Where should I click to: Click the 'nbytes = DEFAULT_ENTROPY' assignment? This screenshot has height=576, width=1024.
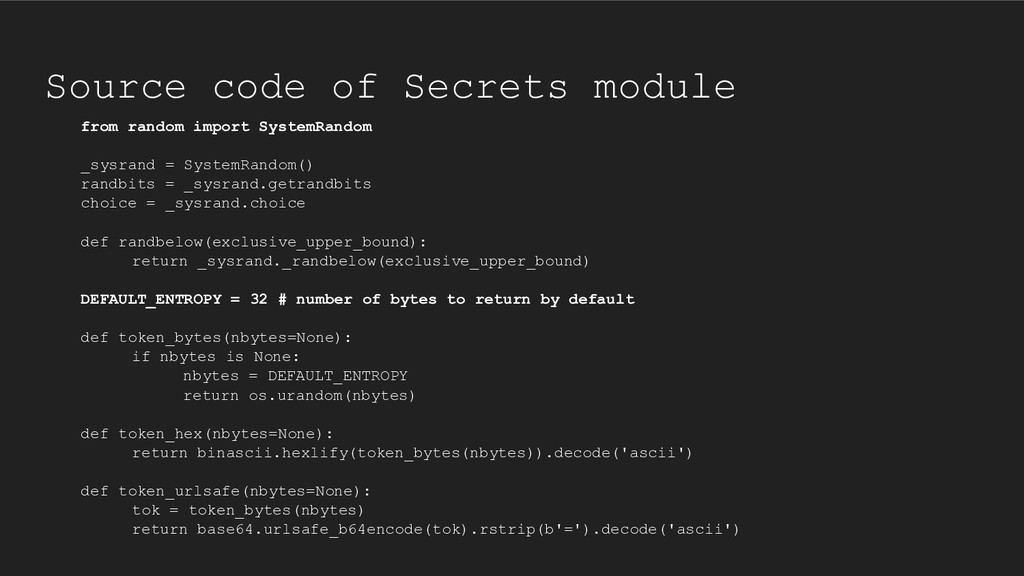(295, 376)
